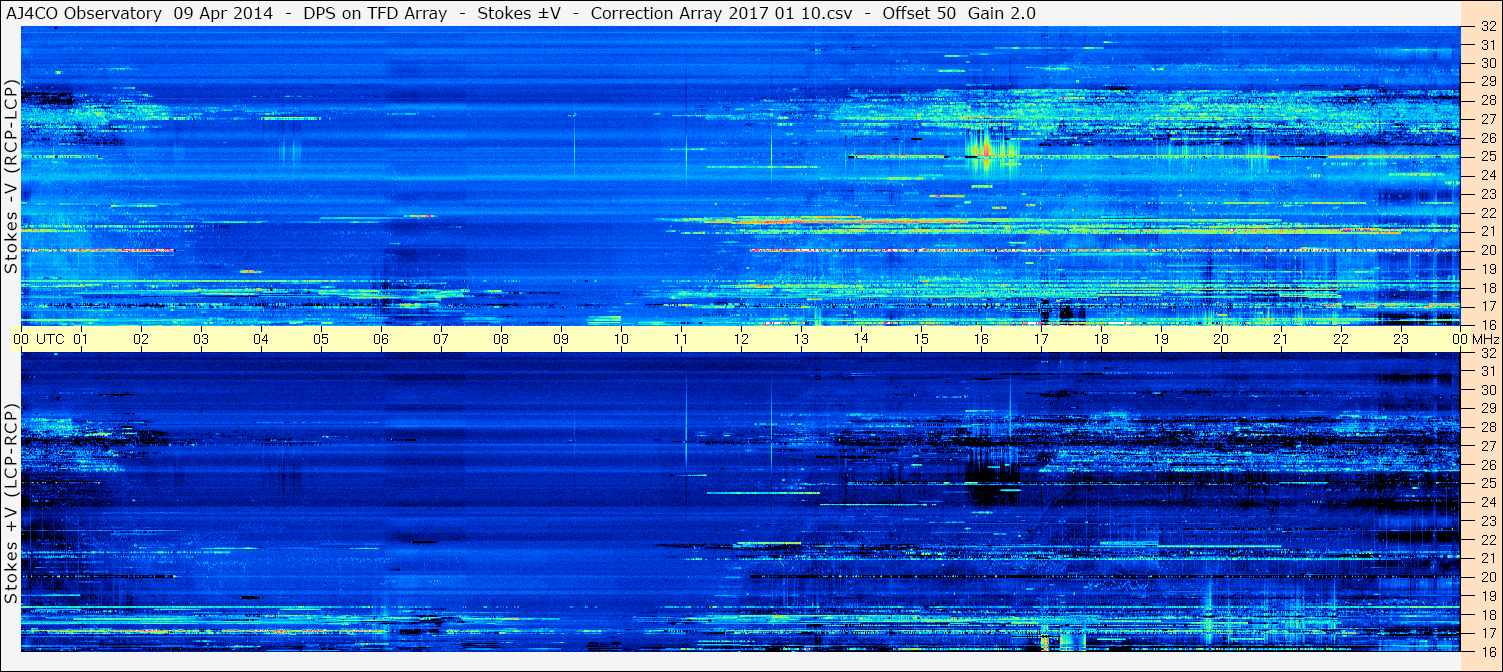The width and height of the screenshot is (1503, 672).
Task: Click the 03 hour tick on the UTC axis
Action: point(201,339)
